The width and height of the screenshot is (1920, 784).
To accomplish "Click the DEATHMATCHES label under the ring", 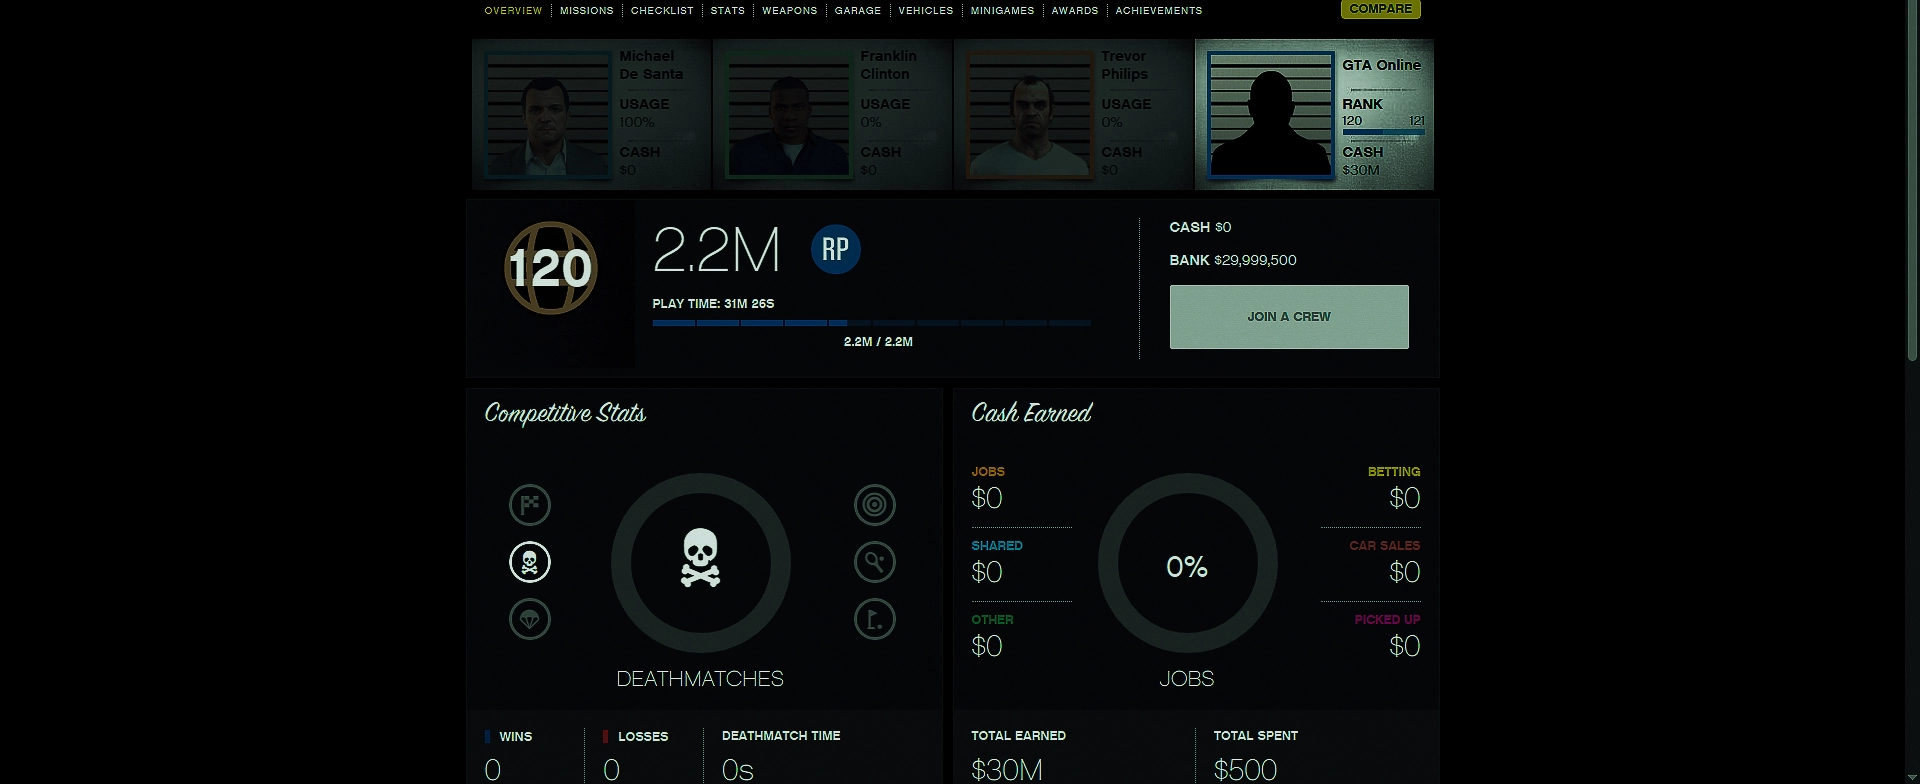I will tap(700, 679).
